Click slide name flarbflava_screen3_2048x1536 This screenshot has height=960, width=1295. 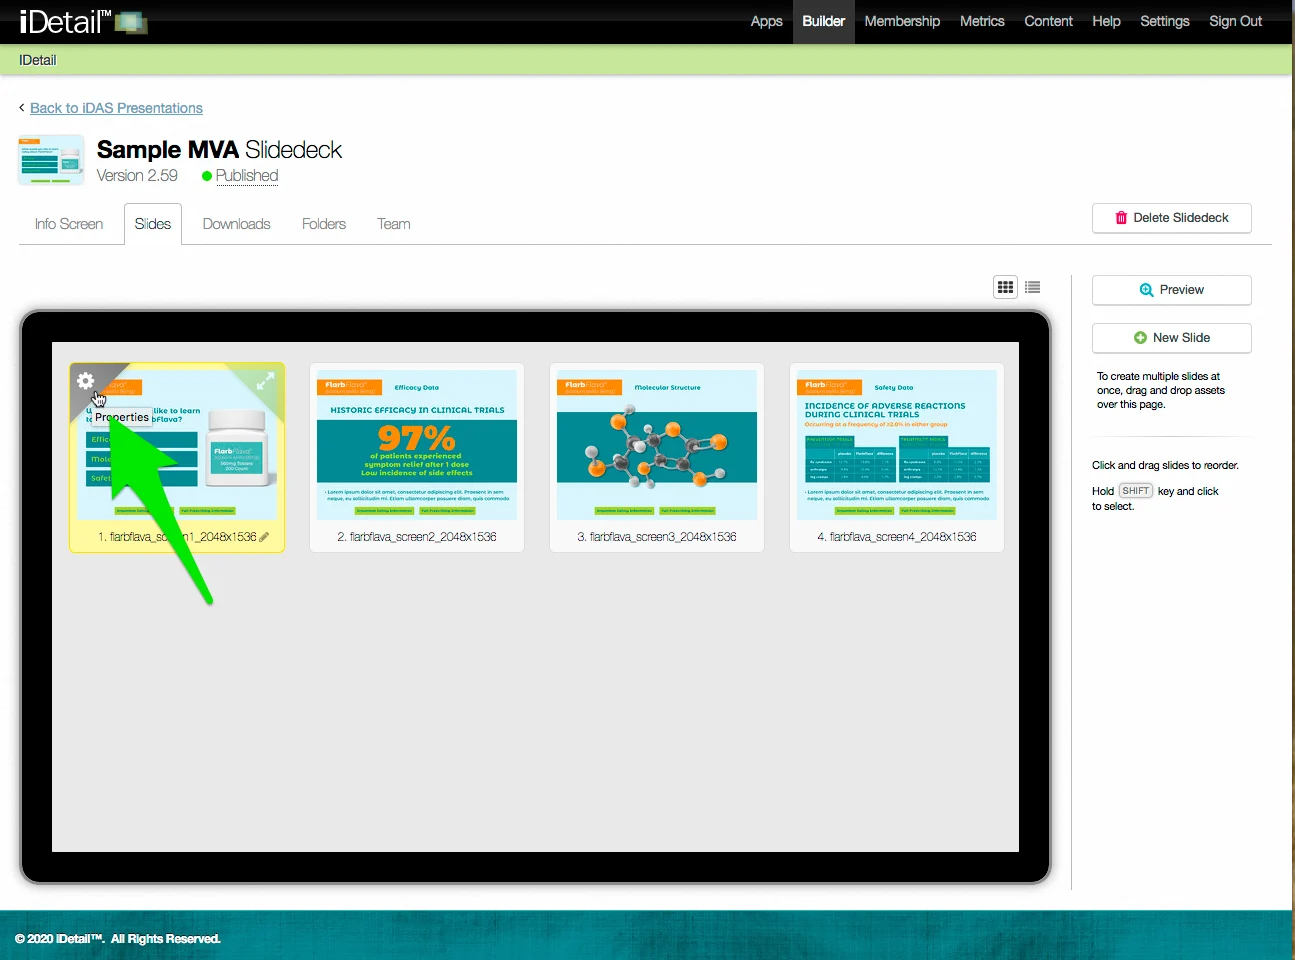click(x=657, y=537)
